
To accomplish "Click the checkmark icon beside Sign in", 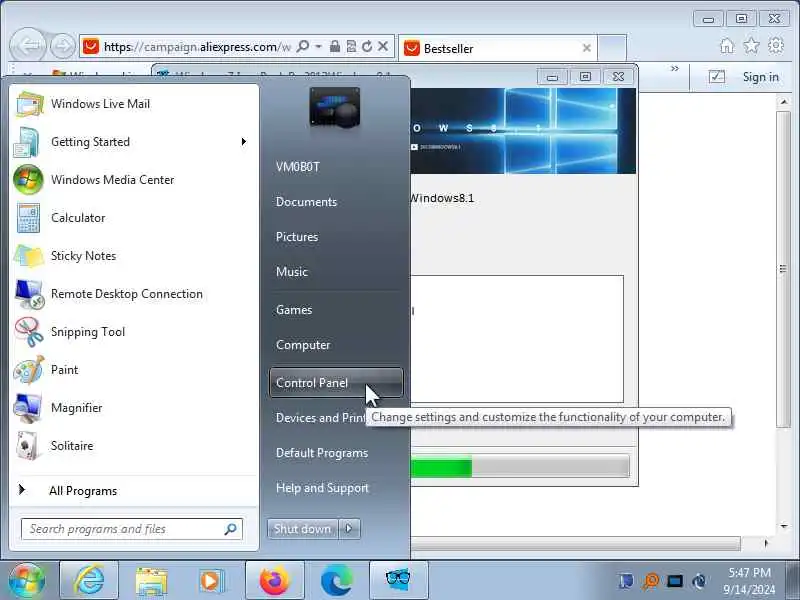I will coord(716,77).
